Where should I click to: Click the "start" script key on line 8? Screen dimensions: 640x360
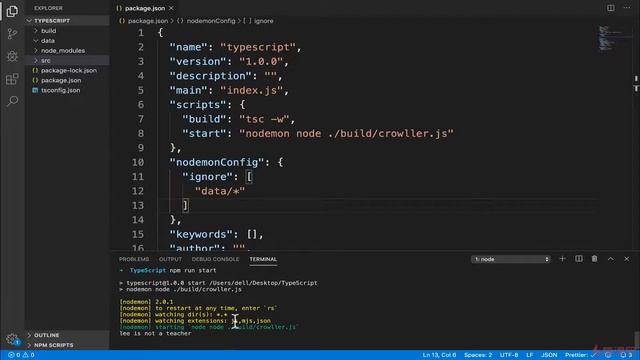204,133
